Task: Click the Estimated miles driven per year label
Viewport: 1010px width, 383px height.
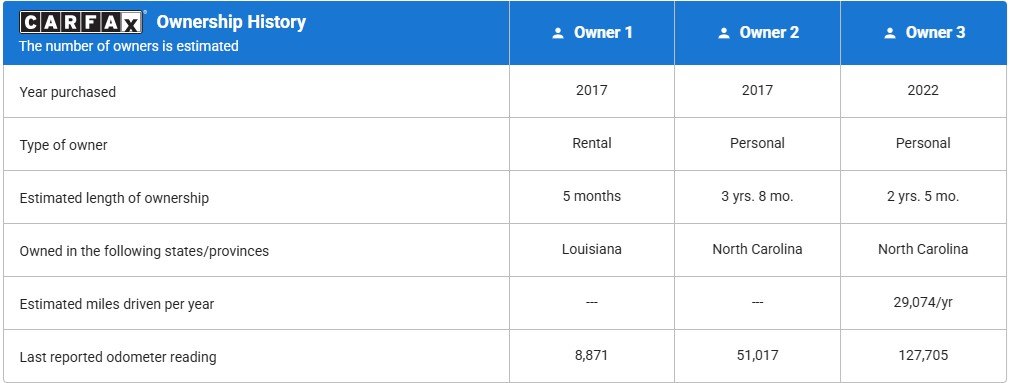Action: pos(115,304)
